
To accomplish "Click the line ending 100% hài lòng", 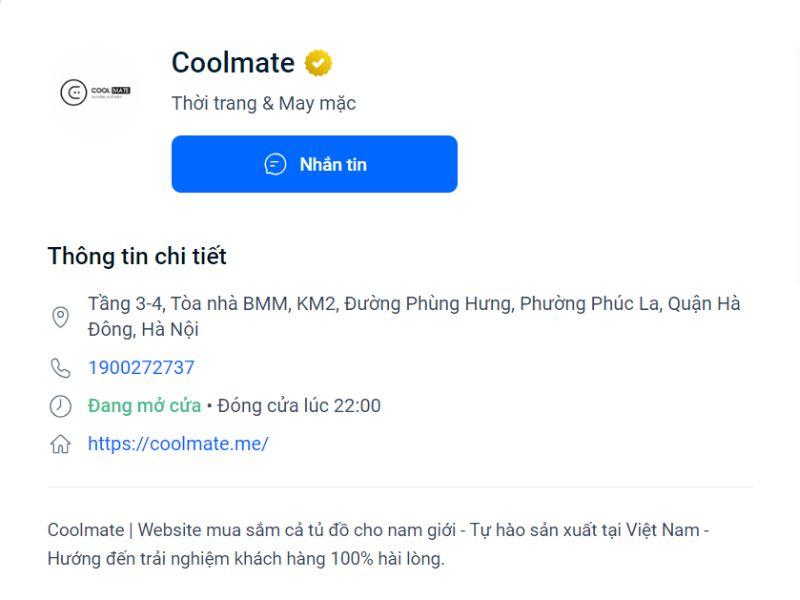I will coord(245,559).
